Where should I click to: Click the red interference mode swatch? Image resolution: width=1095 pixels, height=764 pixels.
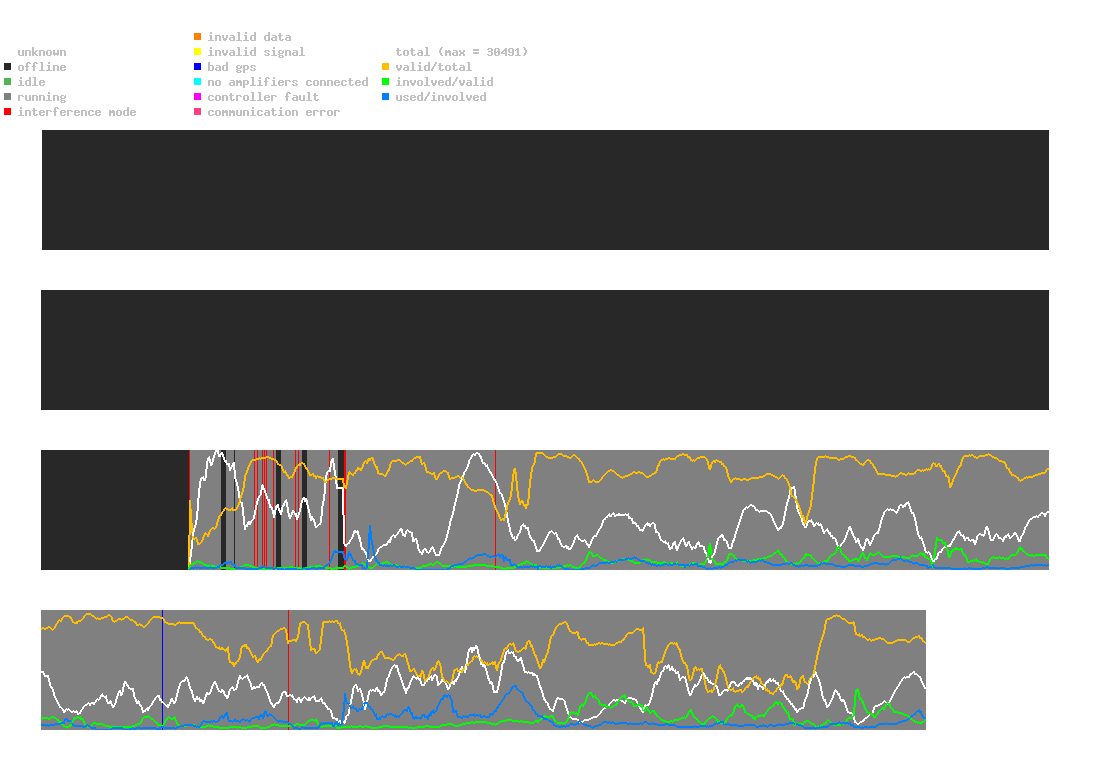point(8,112)
